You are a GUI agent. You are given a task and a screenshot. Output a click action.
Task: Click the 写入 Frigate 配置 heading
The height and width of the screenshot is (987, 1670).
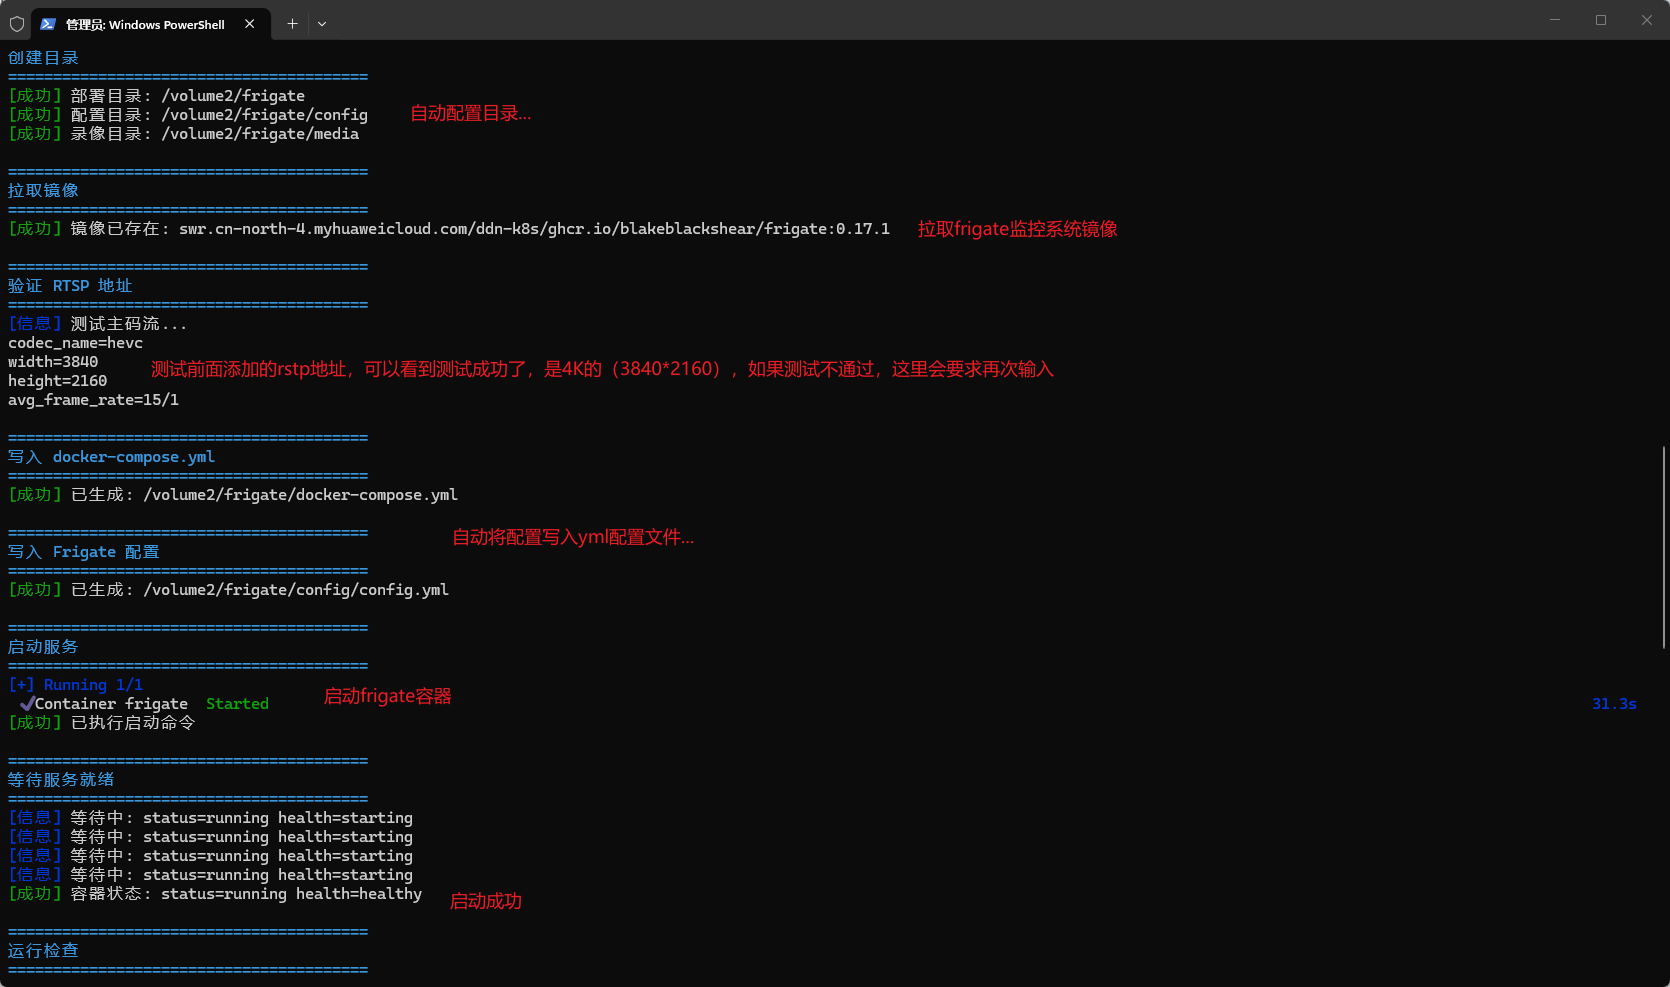point(84,552)
